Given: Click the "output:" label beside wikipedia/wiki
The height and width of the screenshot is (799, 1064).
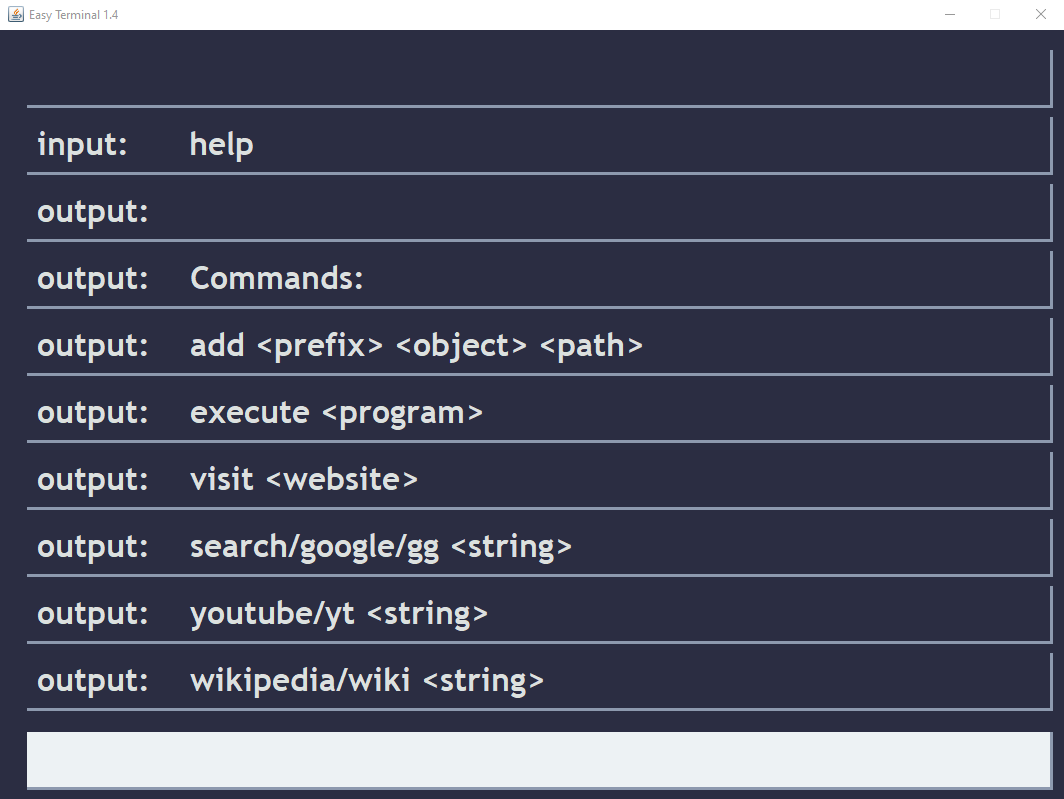Looking at the screenshot, I should tap(92, 680).
